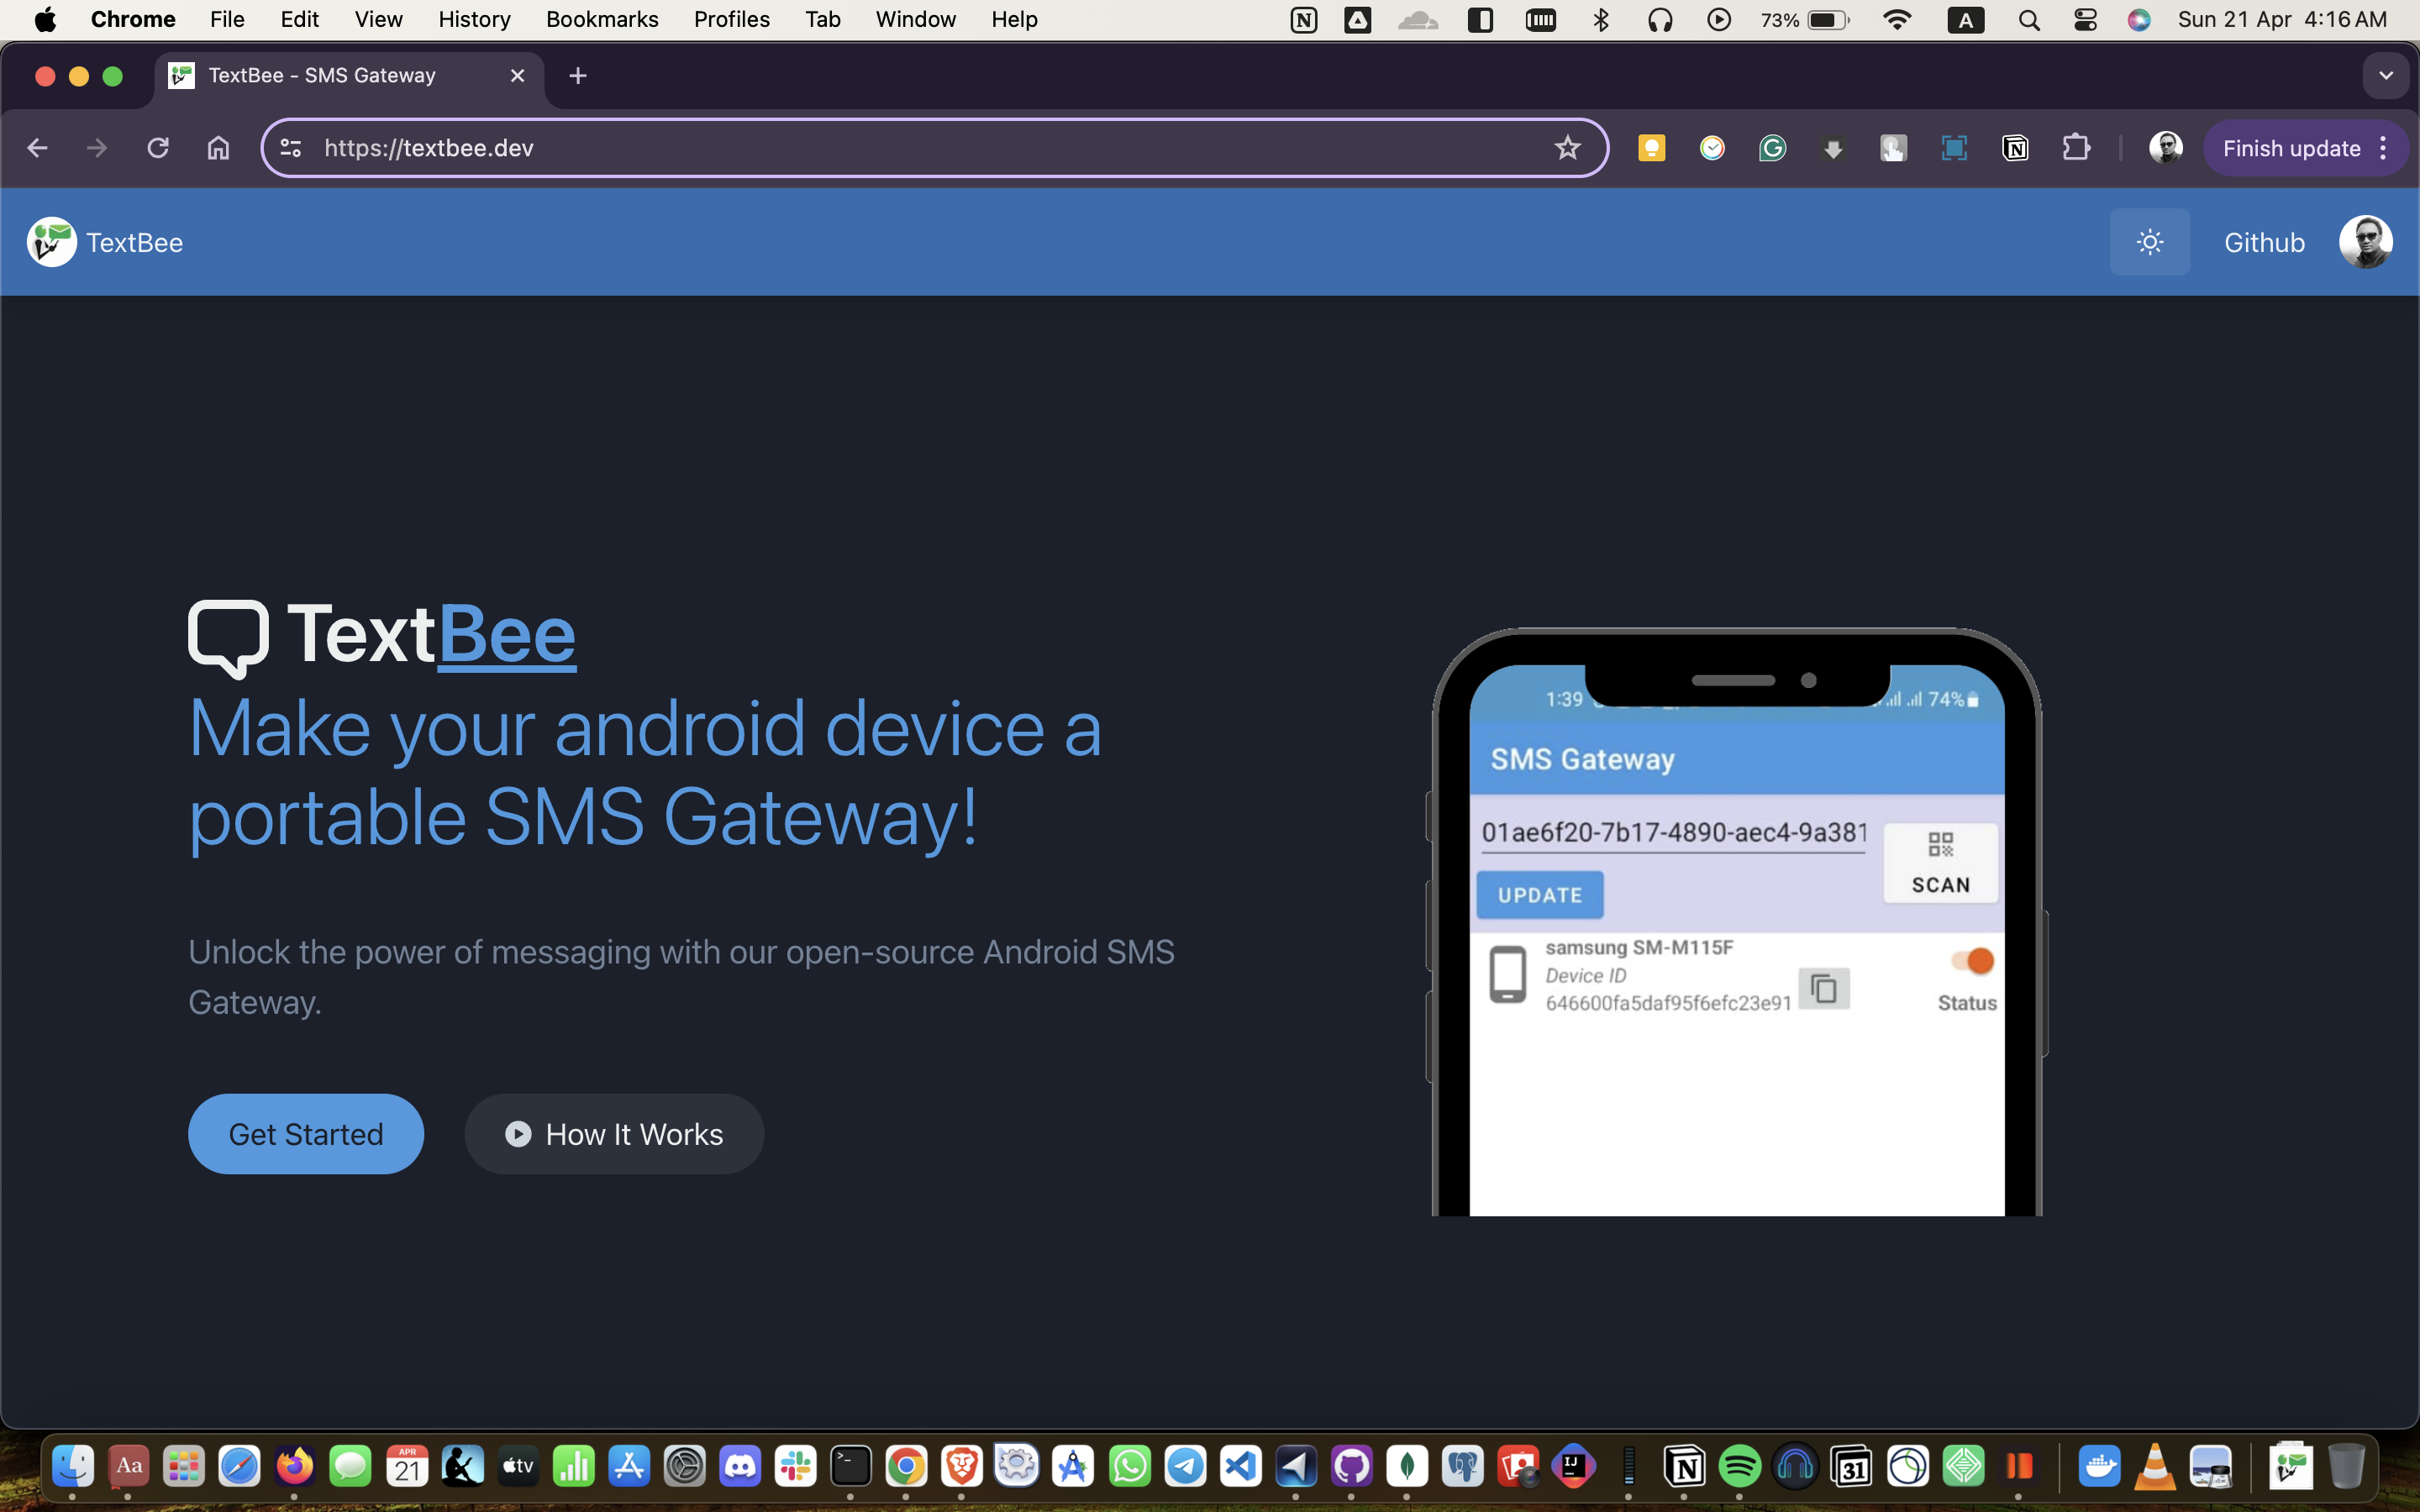Open the Notion web clipper extension

2015,148
